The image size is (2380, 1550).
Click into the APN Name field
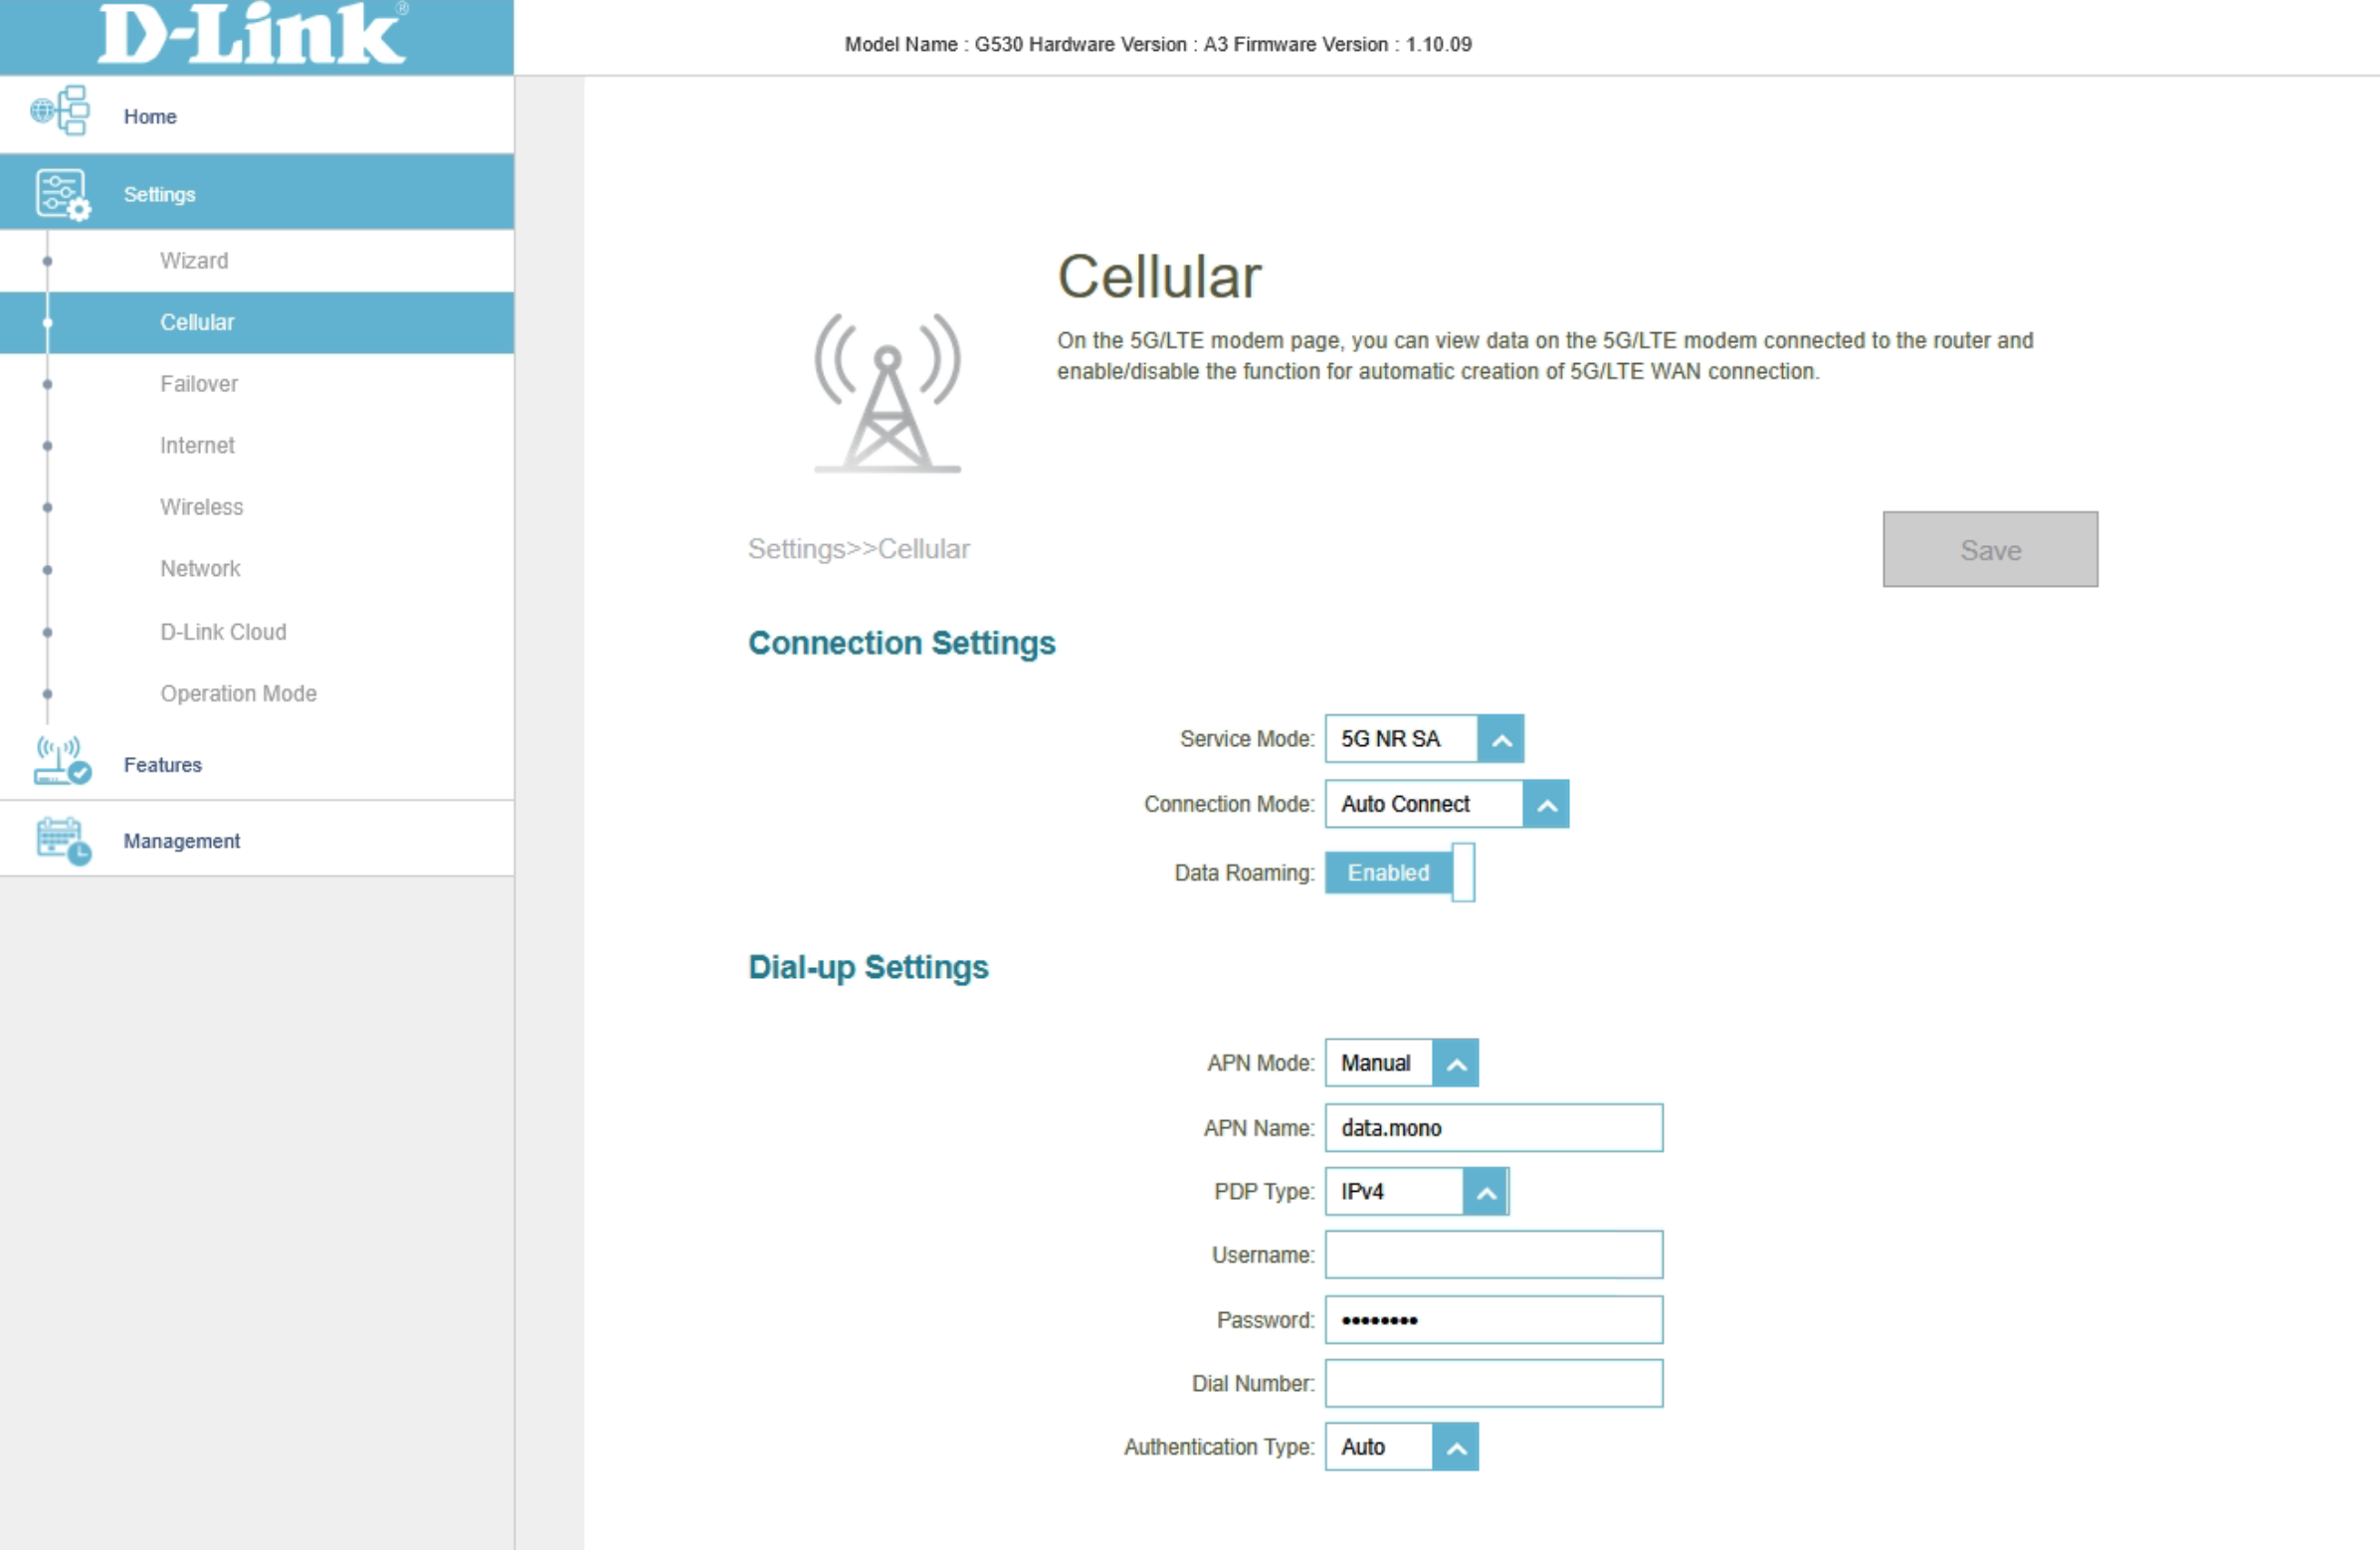coord(1493,1128)
